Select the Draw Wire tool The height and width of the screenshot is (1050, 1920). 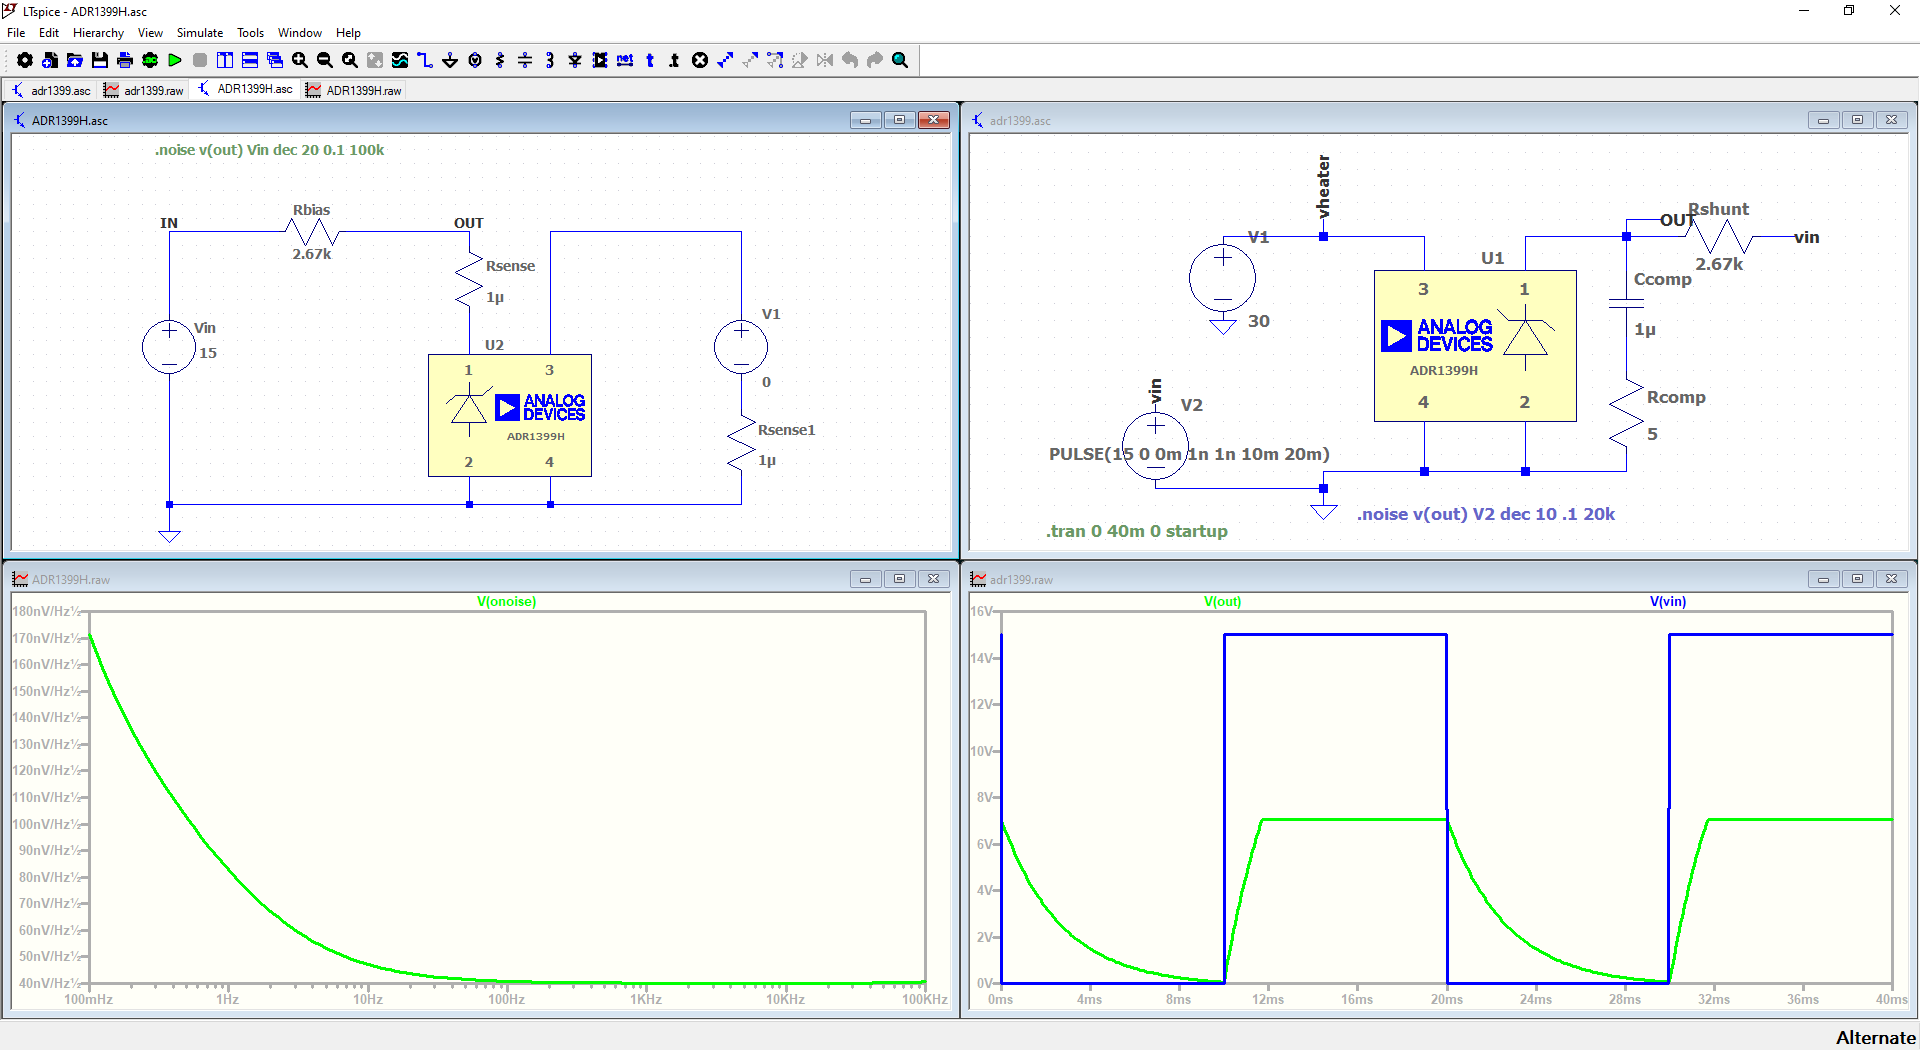click(x=425, y=60)
